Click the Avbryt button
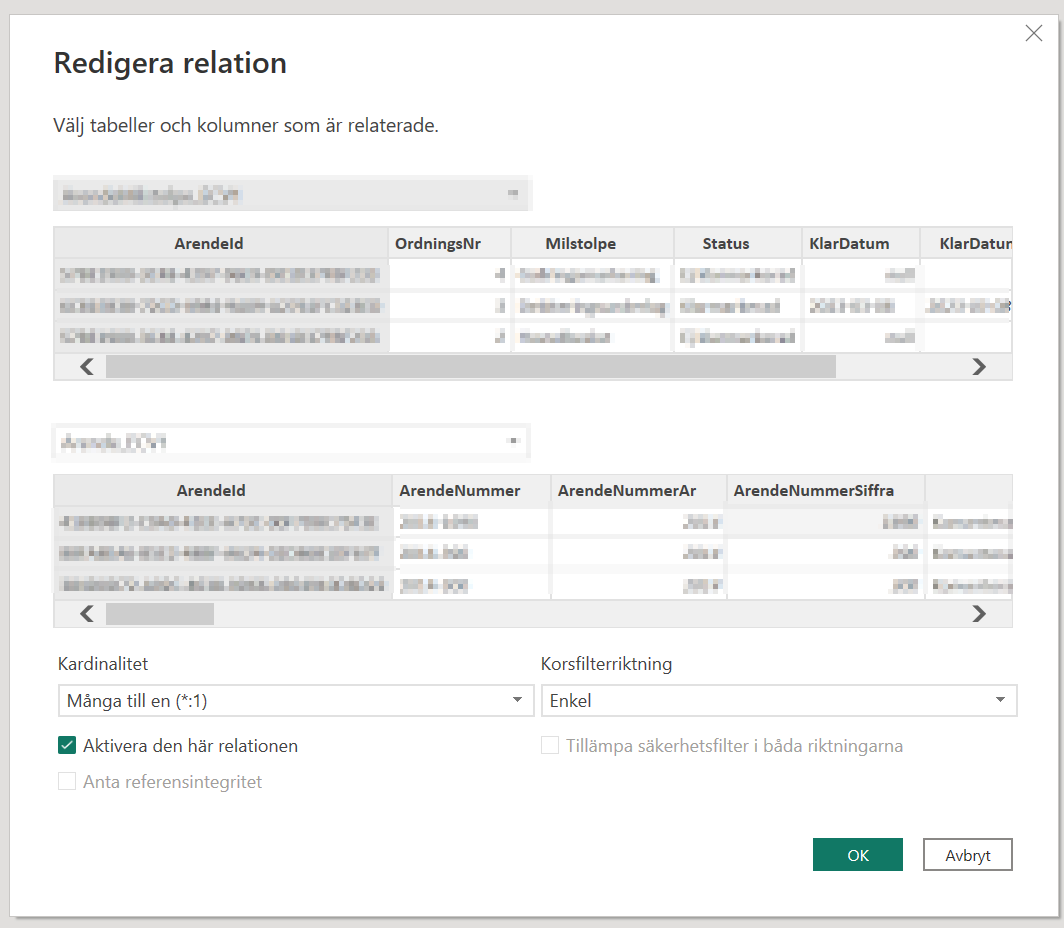This screenshot has width=1064, height=928. pyautogui.click(x=968, y=855)
